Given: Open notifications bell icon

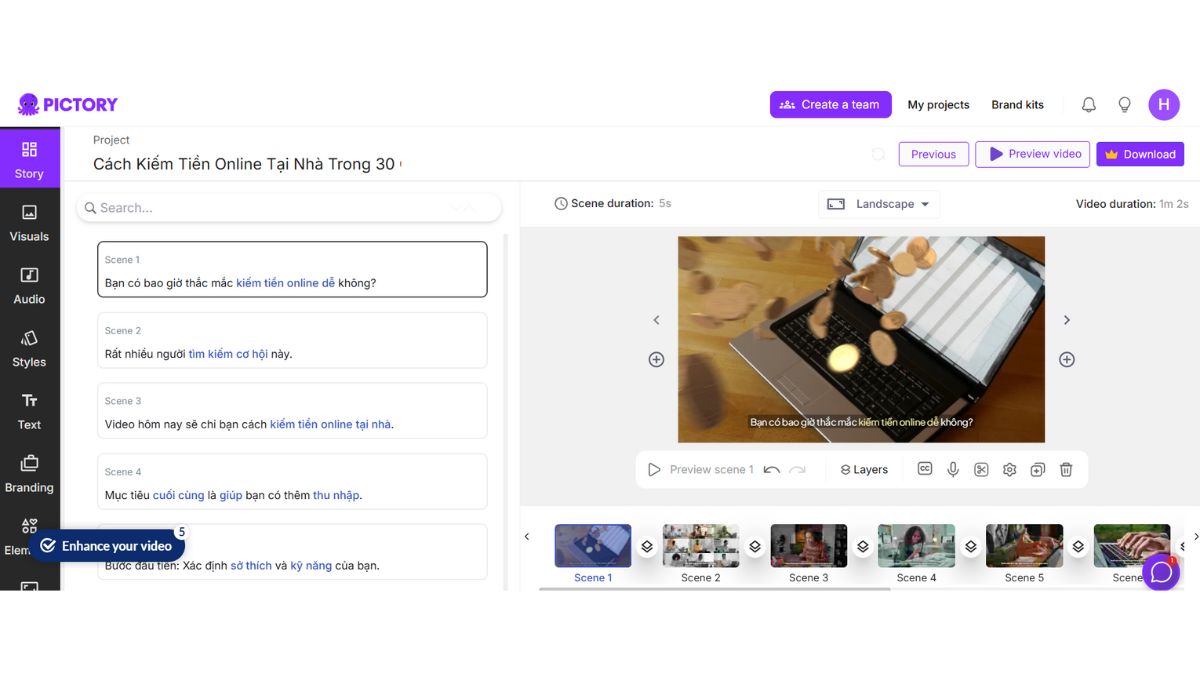Looking at the screenshot, I should click(x=1089, y=104).
